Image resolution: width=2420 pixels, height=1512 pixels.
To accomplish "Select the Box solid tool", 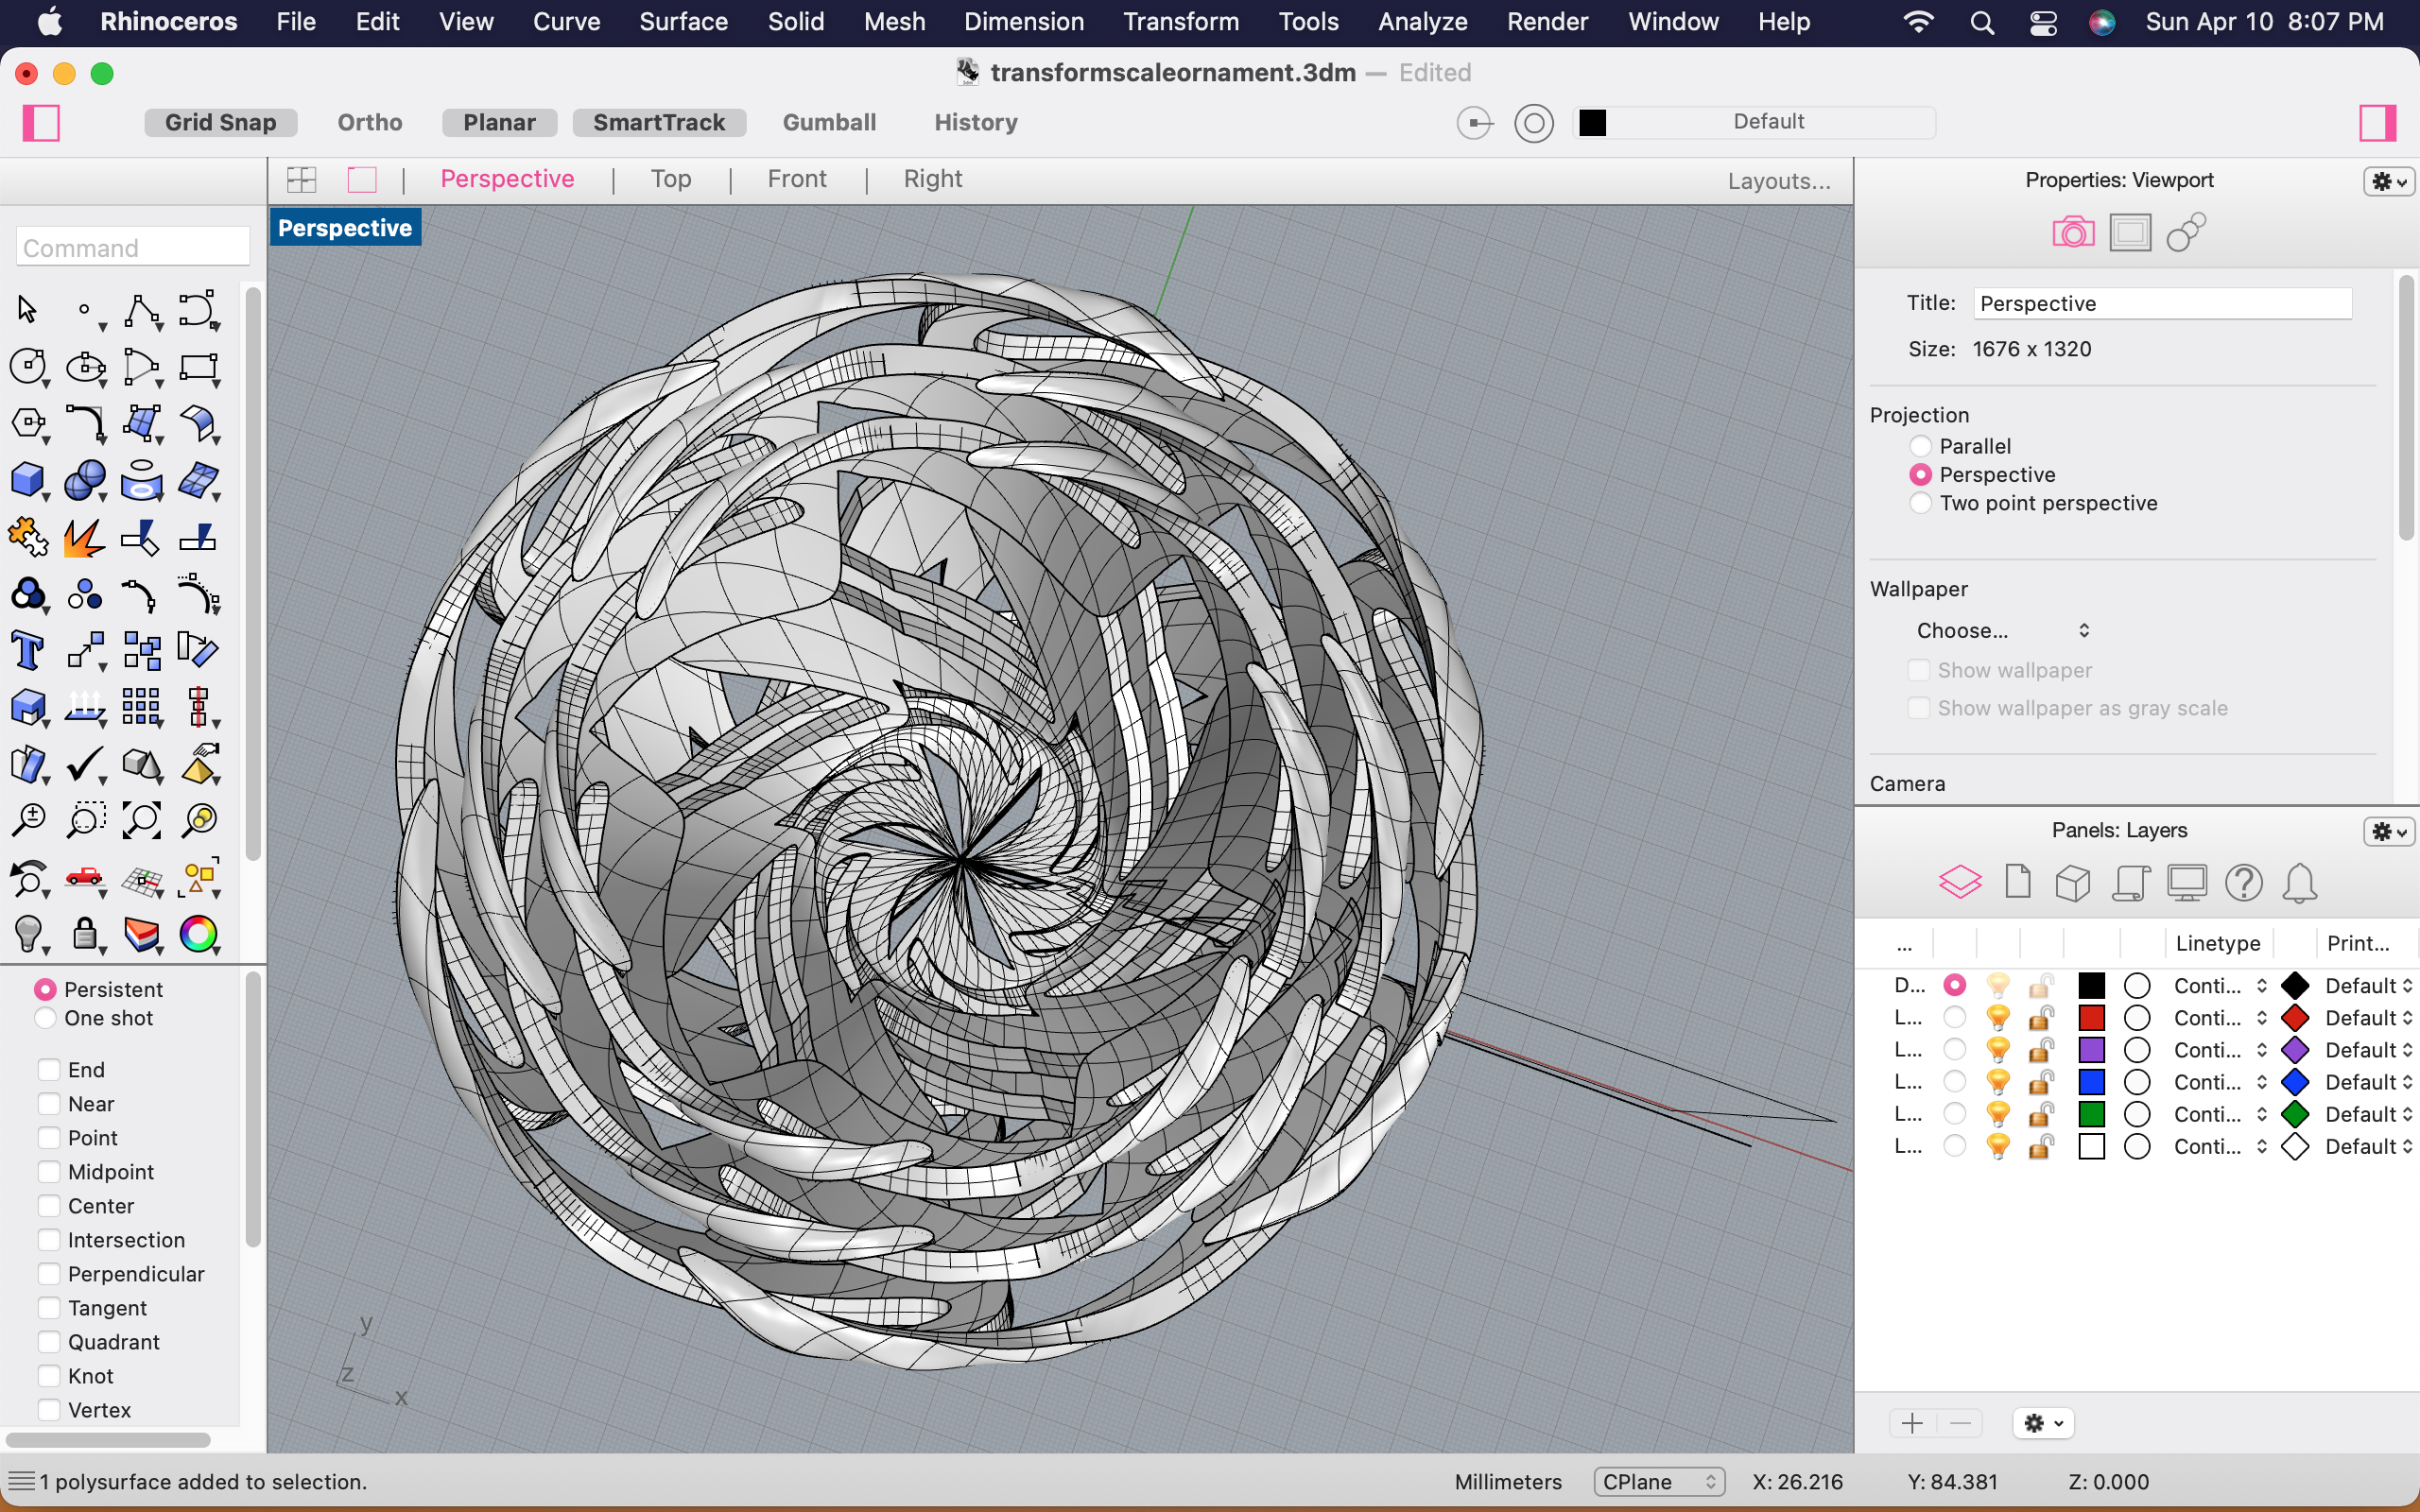I will pos(29,481).
